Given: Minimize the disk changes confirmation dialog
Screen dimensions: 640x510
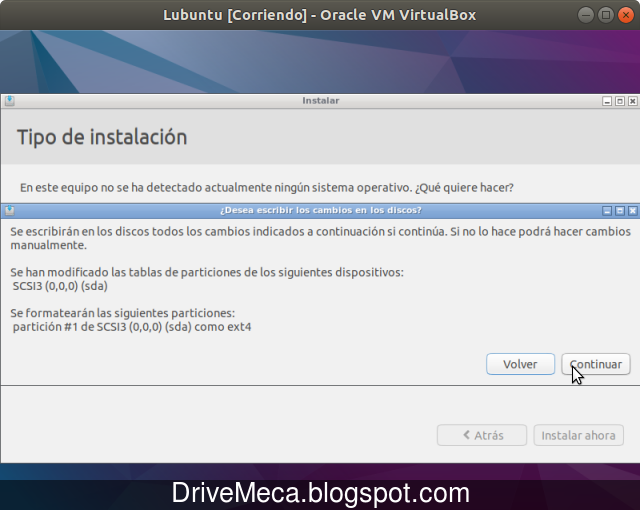Looking at the screenshot, I should (x=607, y=211).
